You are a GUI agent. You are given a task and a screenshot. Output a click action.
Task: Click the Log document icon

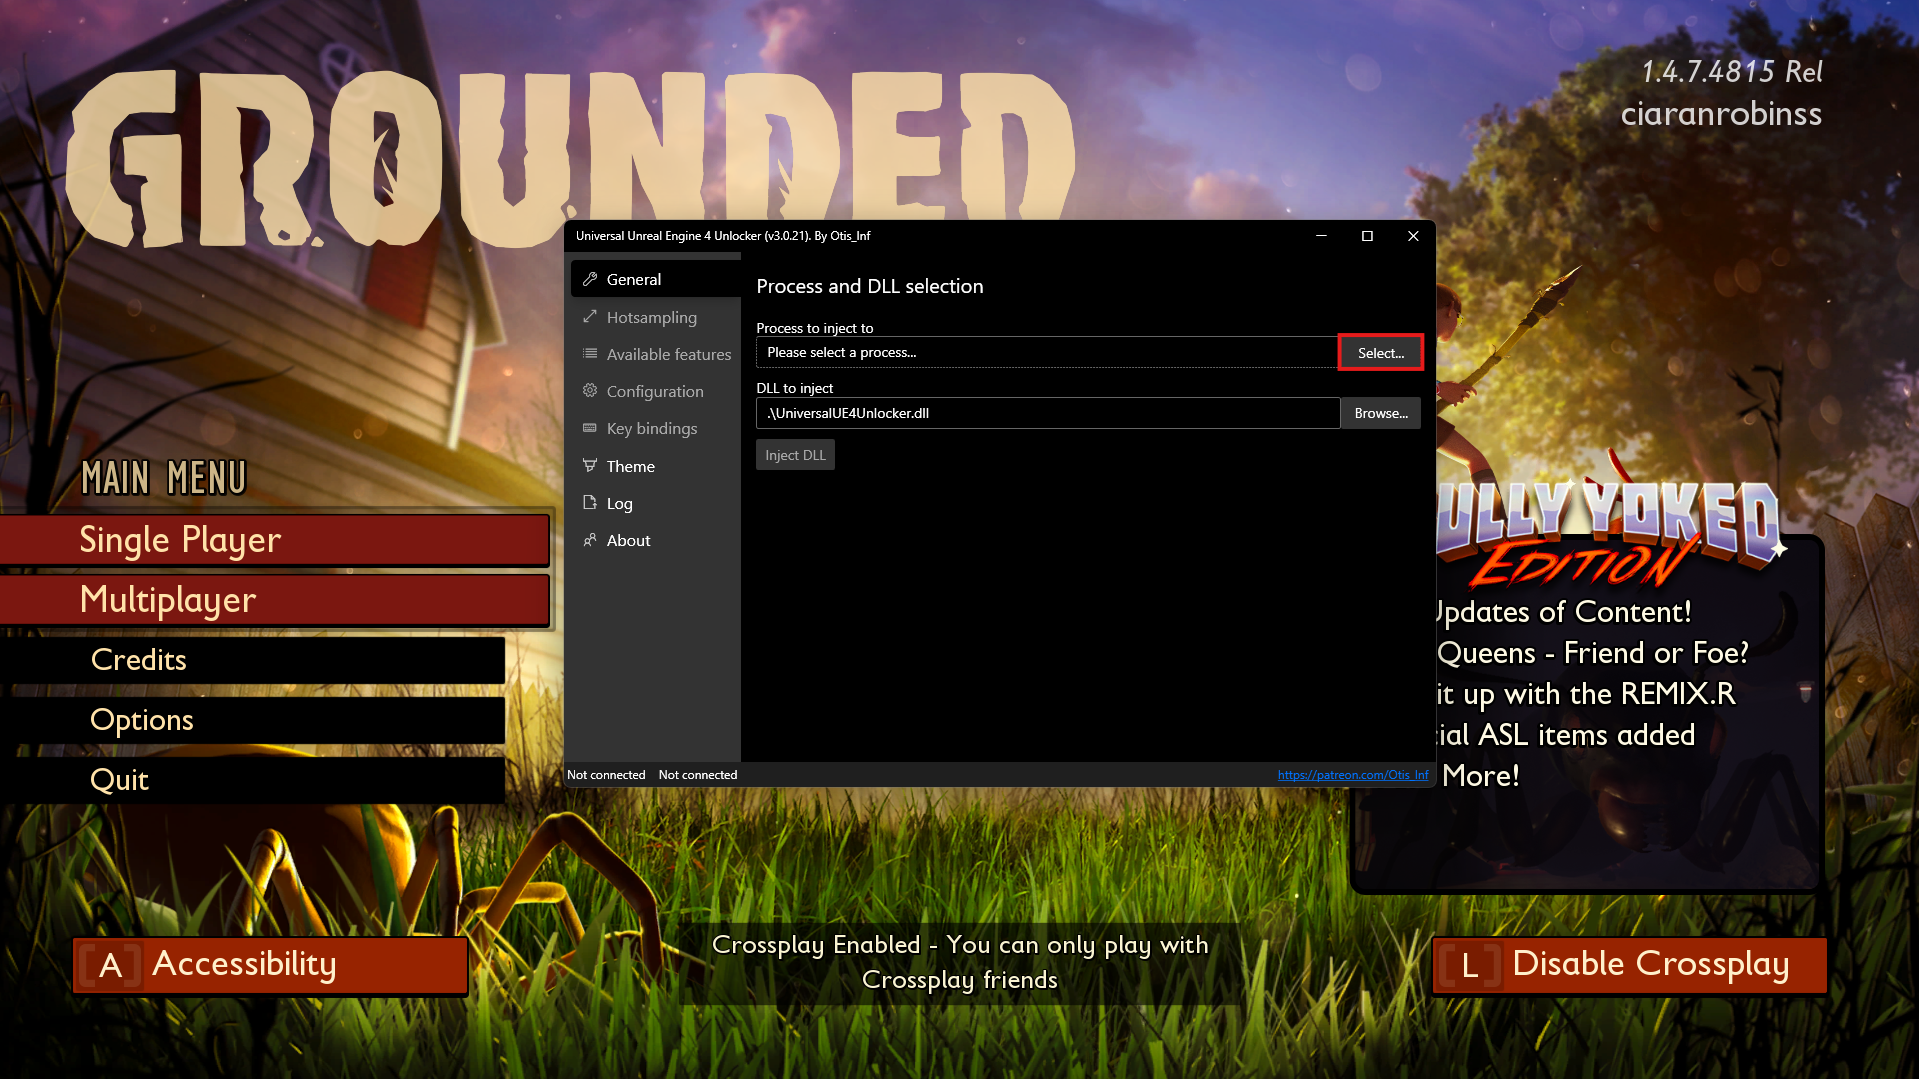590,502
